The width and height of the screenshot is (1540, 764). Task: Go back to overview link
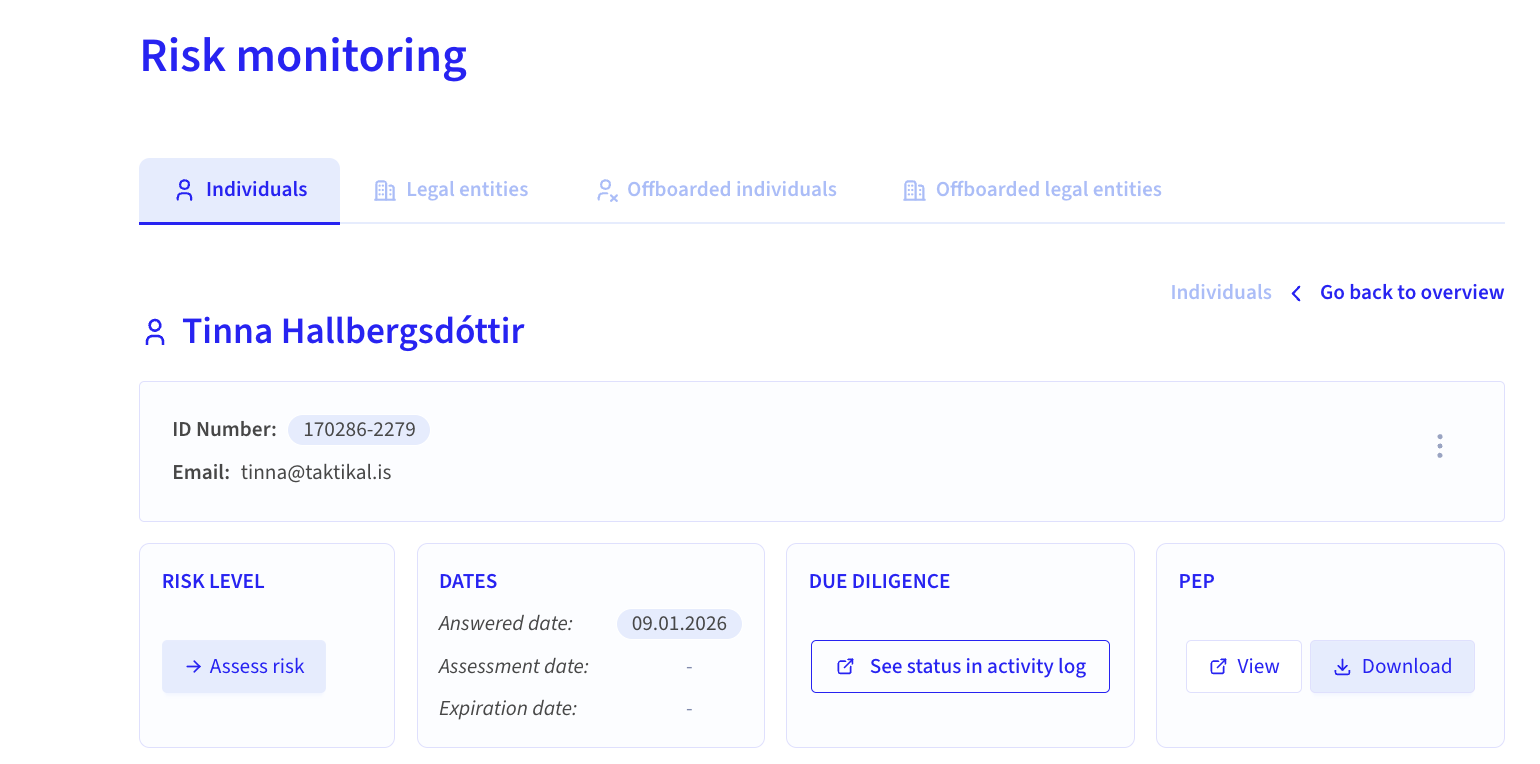(x=1412, y=292)
